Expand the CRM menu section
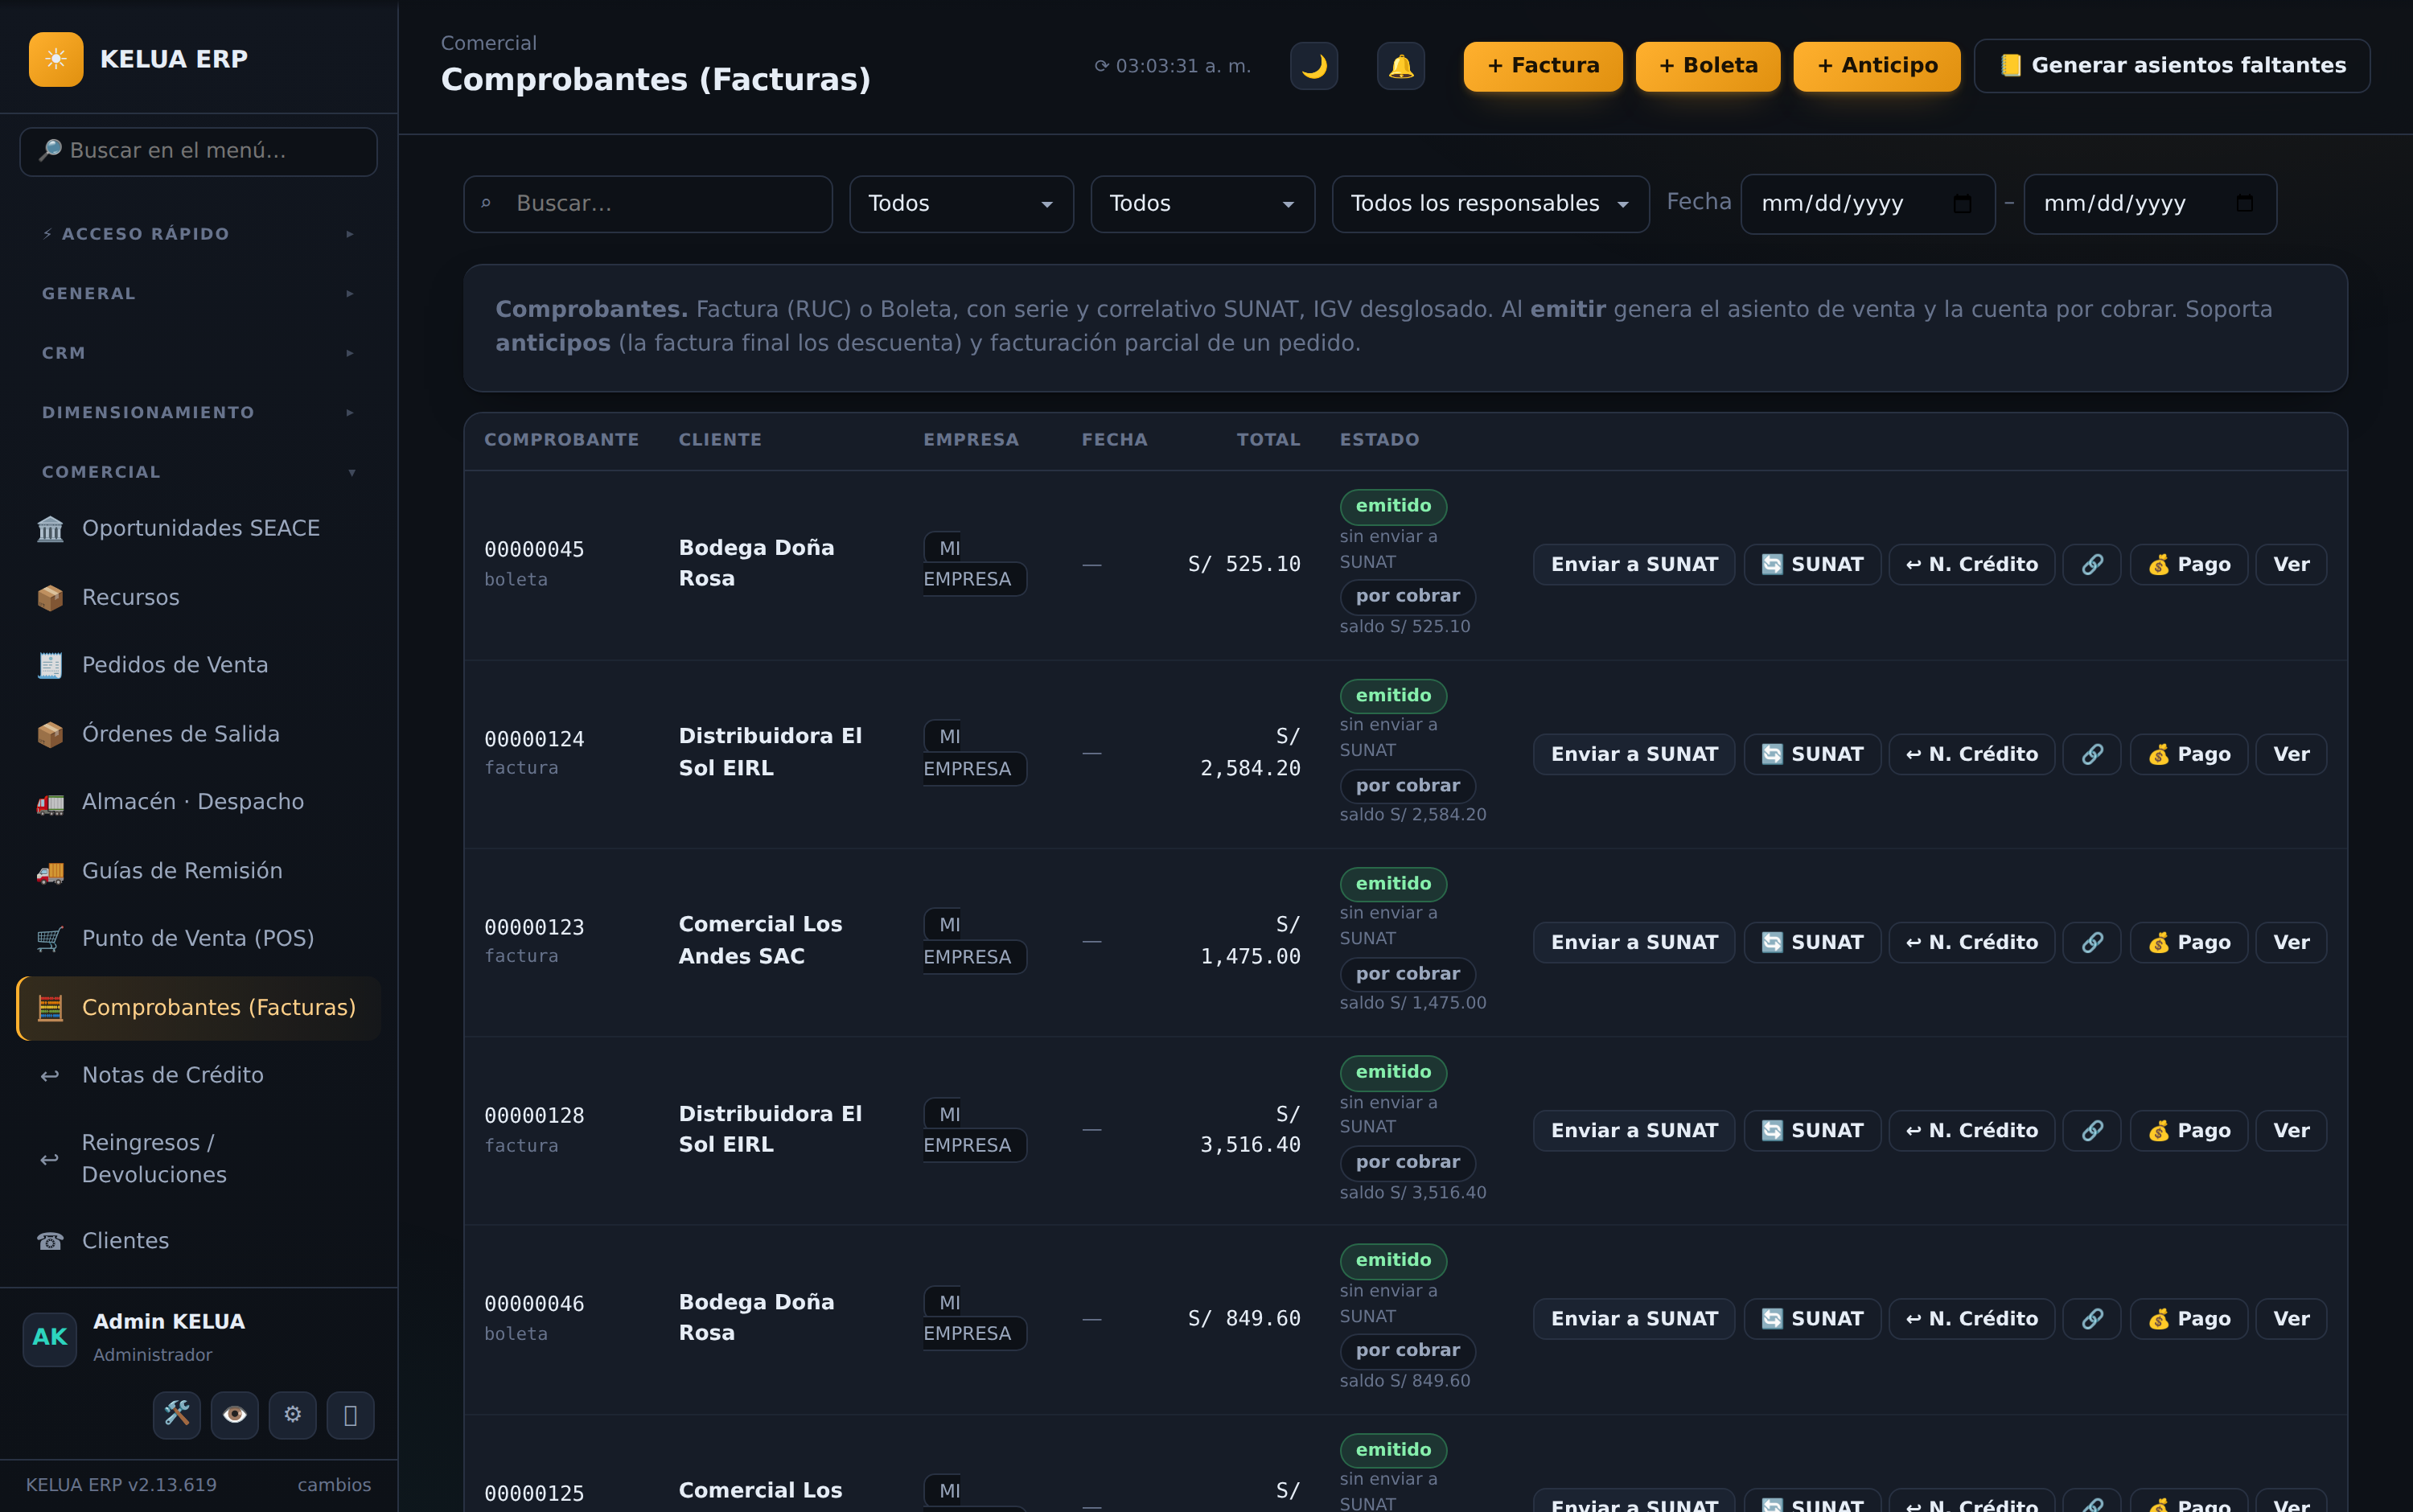Viewport: 2413px width, 1512px height. [198, 353]
